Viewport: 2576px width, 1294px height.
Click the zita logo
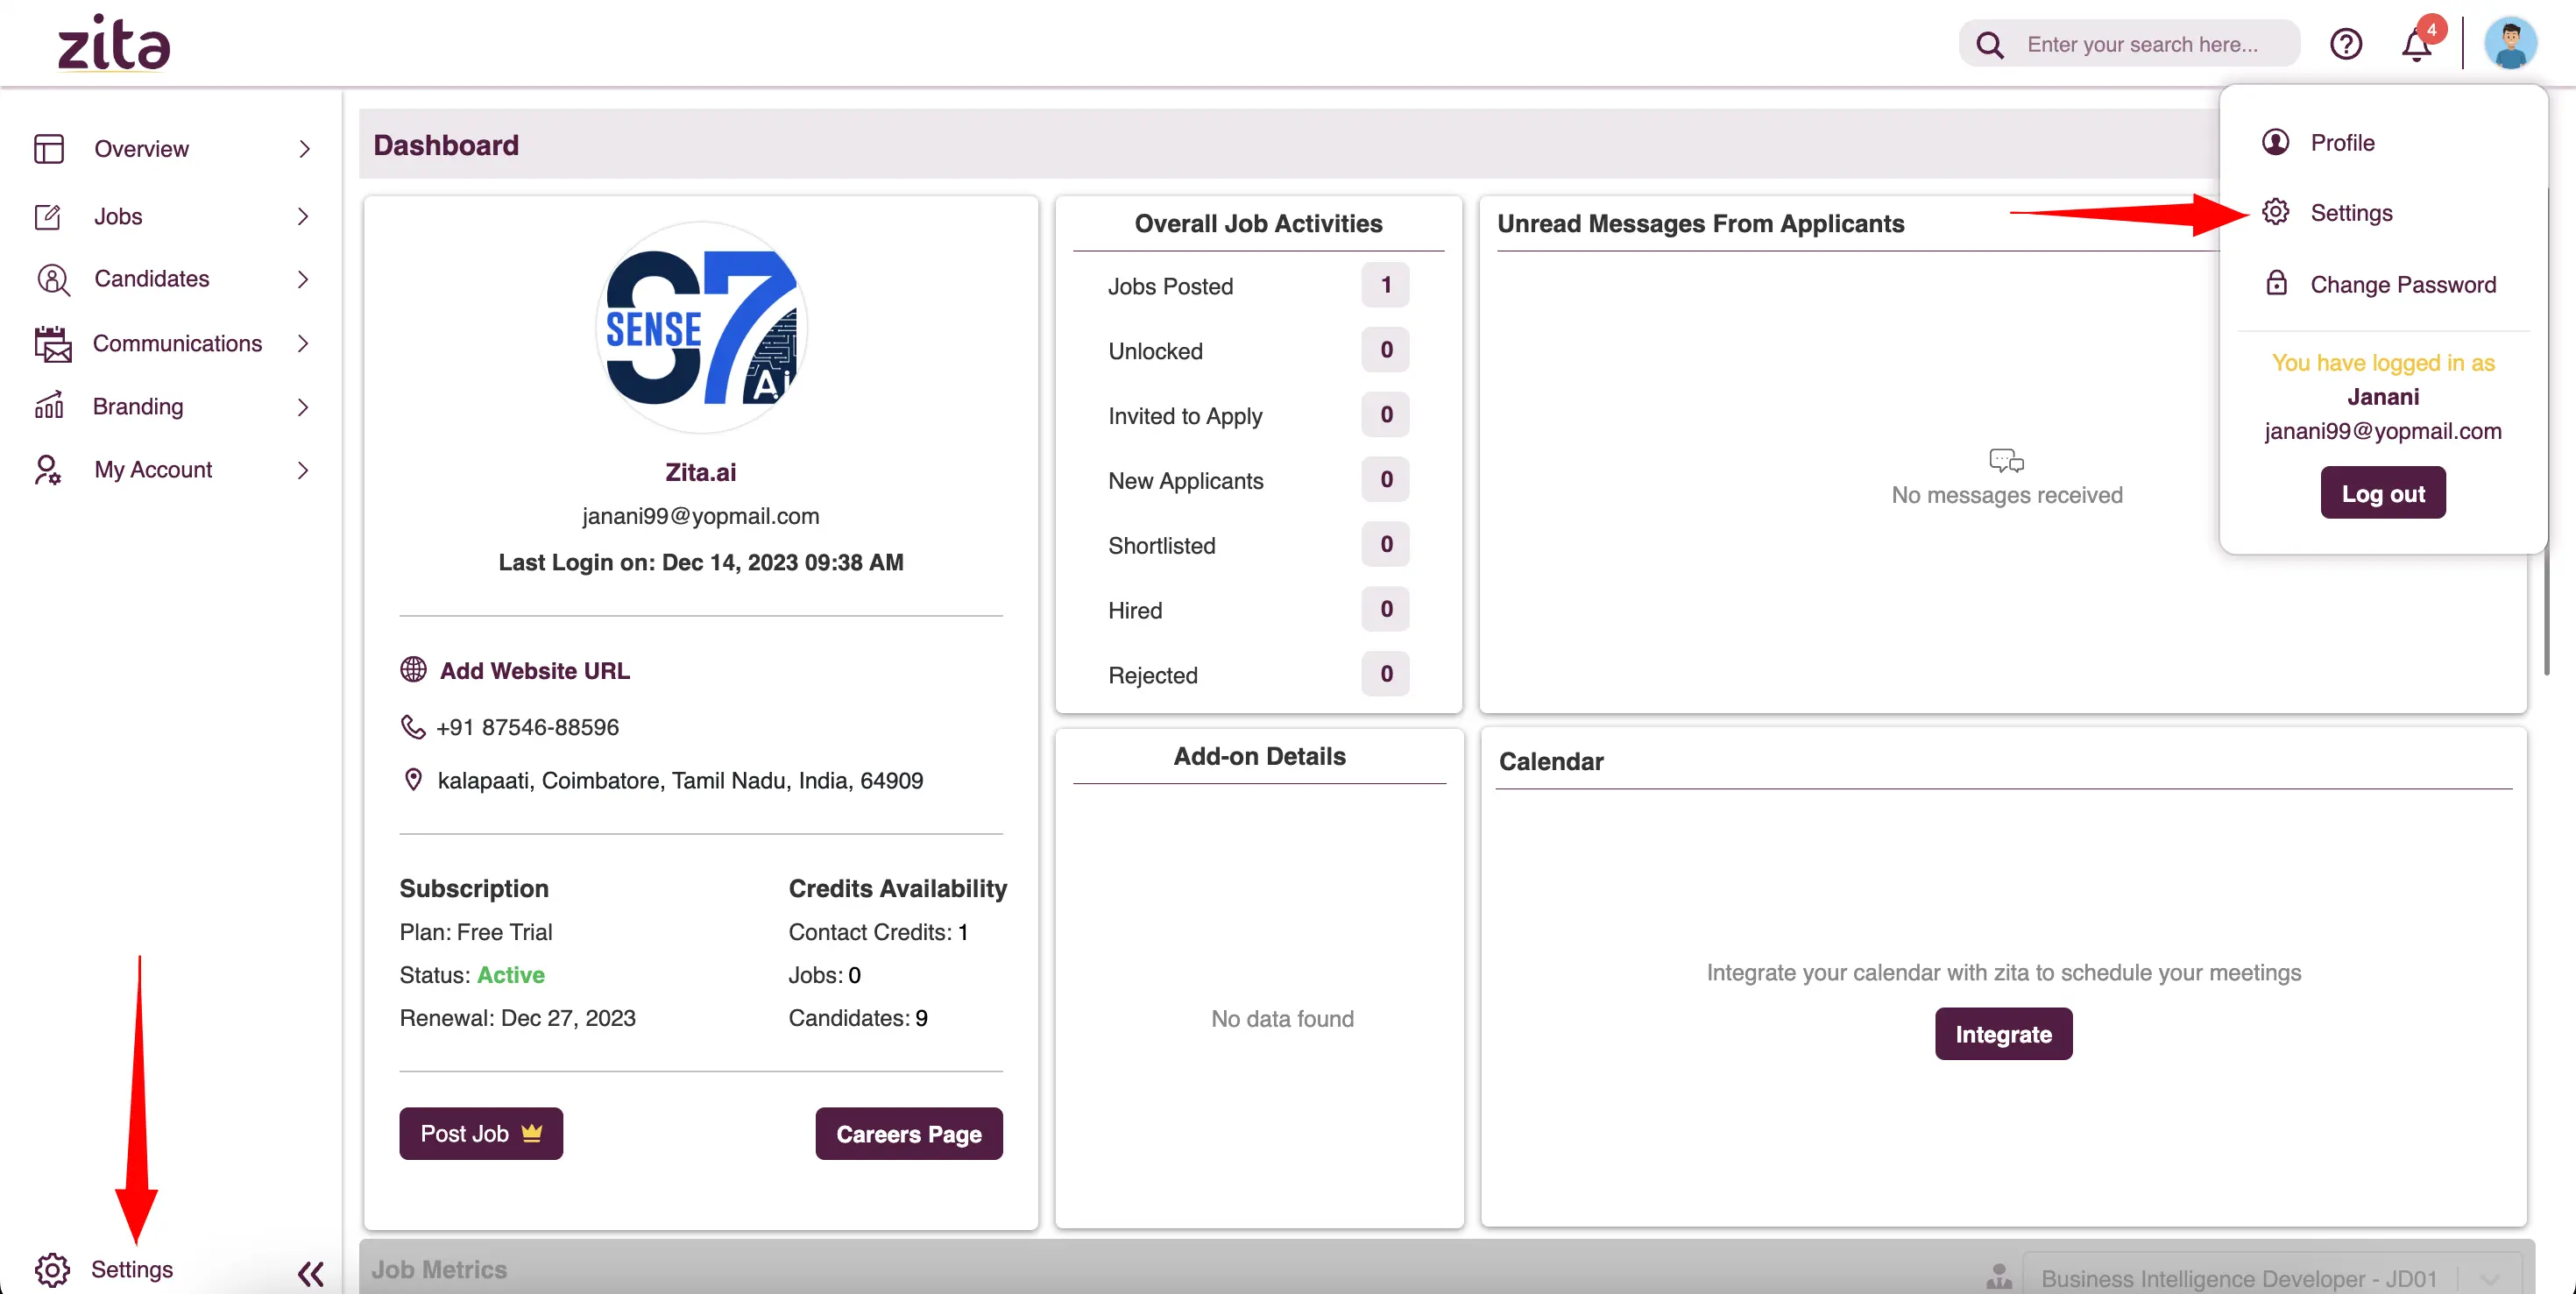tap(114, 43)
